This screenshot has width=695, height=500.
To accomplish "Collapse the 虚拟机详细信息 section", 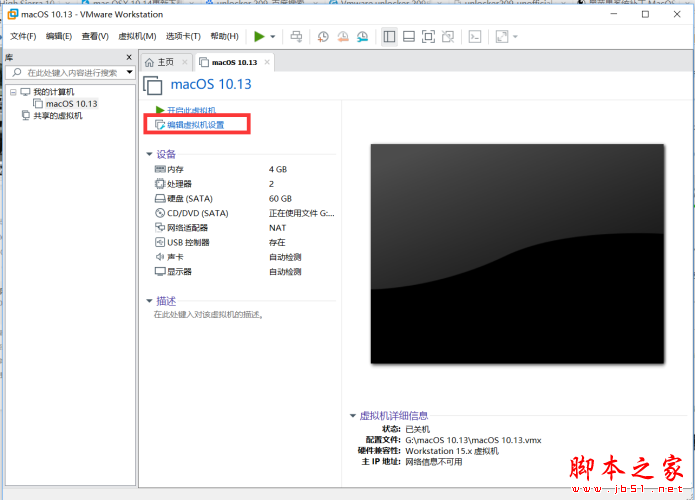I will pyautogui.click(x=353, y=415).
